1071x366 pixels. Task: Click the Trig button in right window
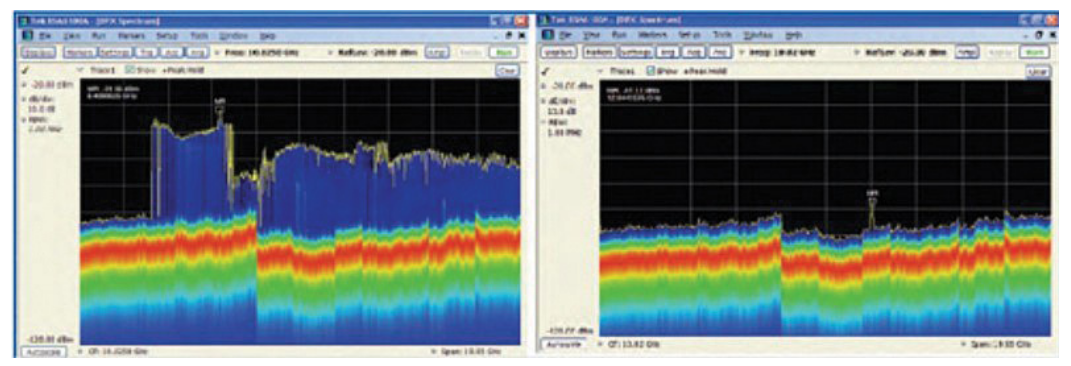667,52
